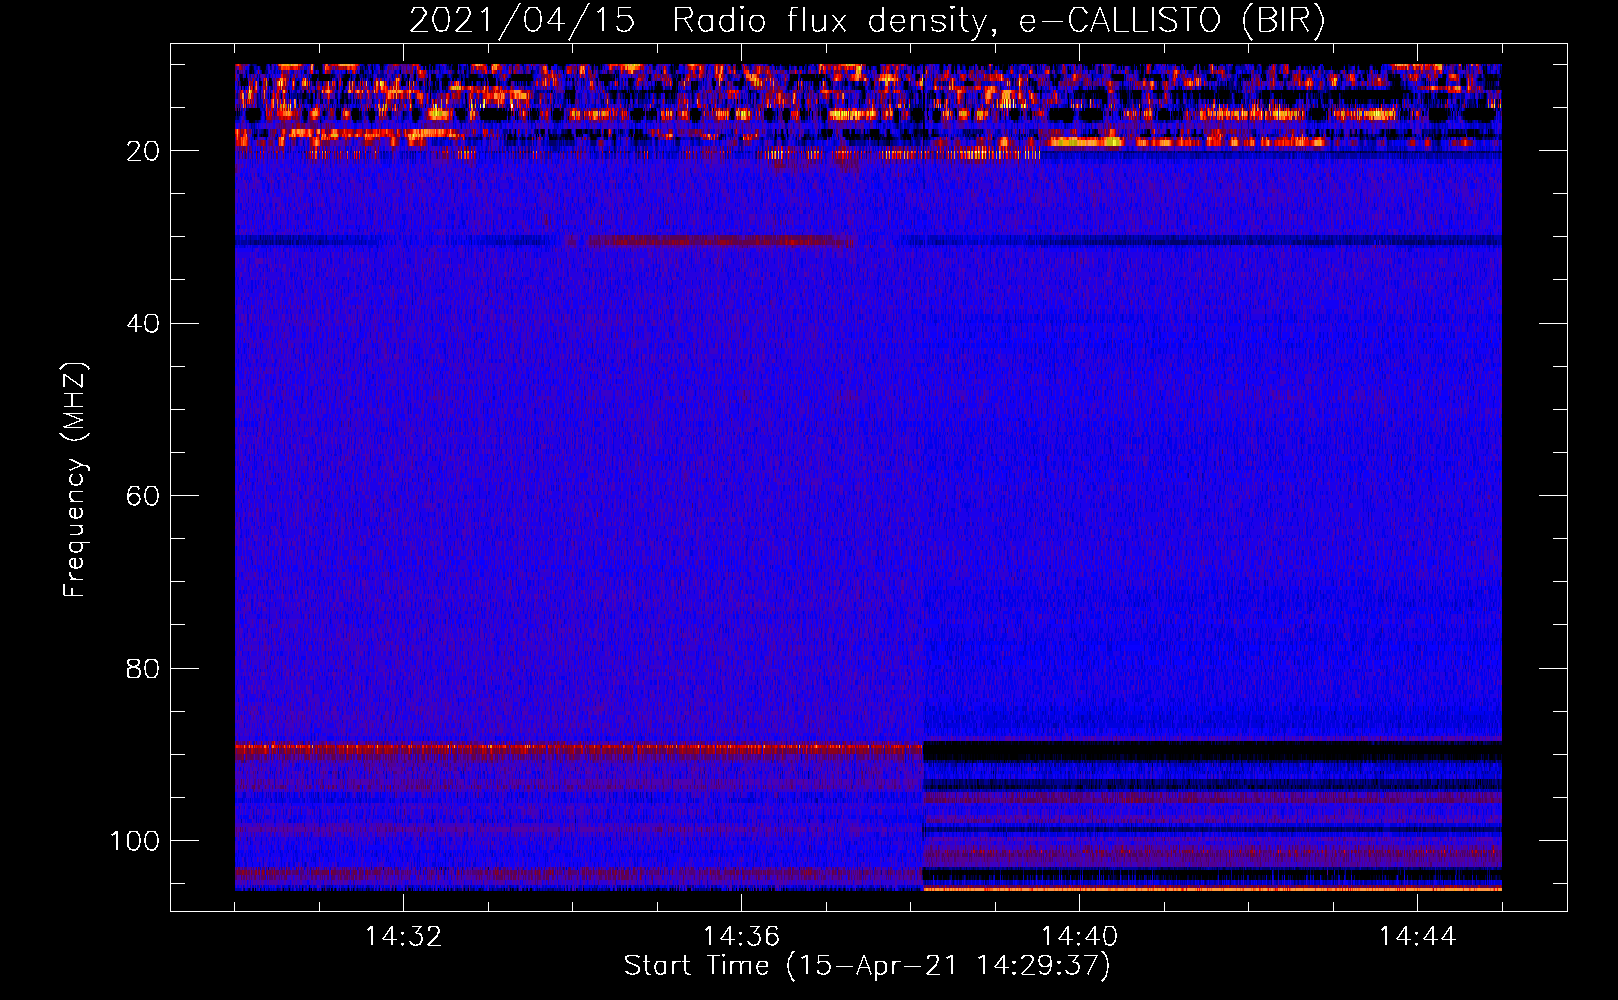Click the 80 MHz frequency tick label
Viewport: 1618px width, 1000px height.
click(143, 668)
